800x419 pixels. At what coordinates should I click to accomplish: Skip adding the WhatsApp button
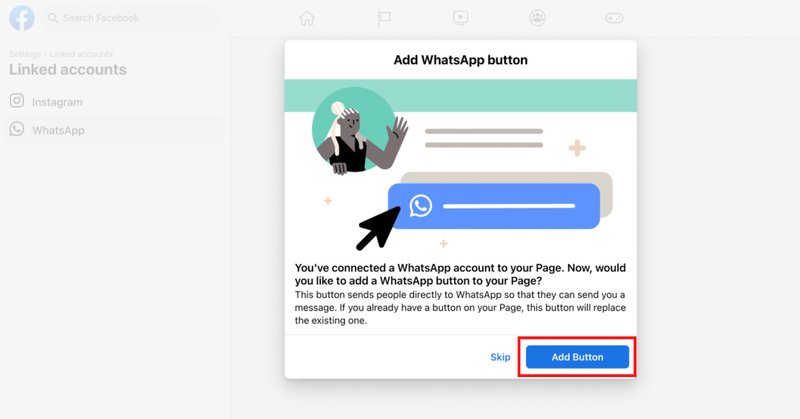click(x=500, y=357)
